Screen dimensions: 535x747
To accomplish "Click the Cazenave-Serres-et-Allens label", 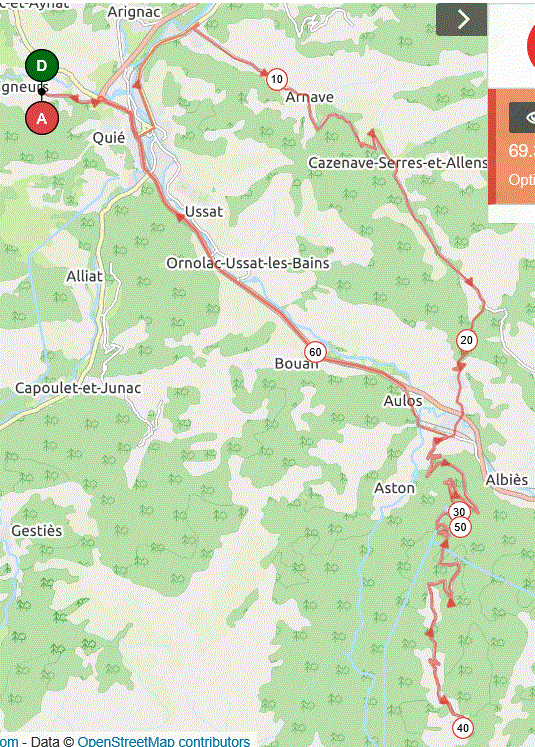I will point(398,163).
